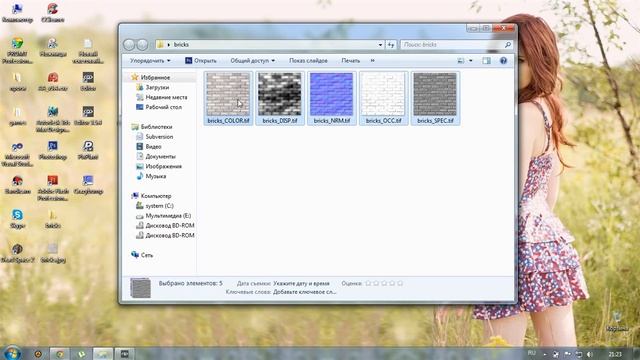Screen dimensions: 640x360
Task: Click the bricks path in the address bar
Action: [181, 44]
